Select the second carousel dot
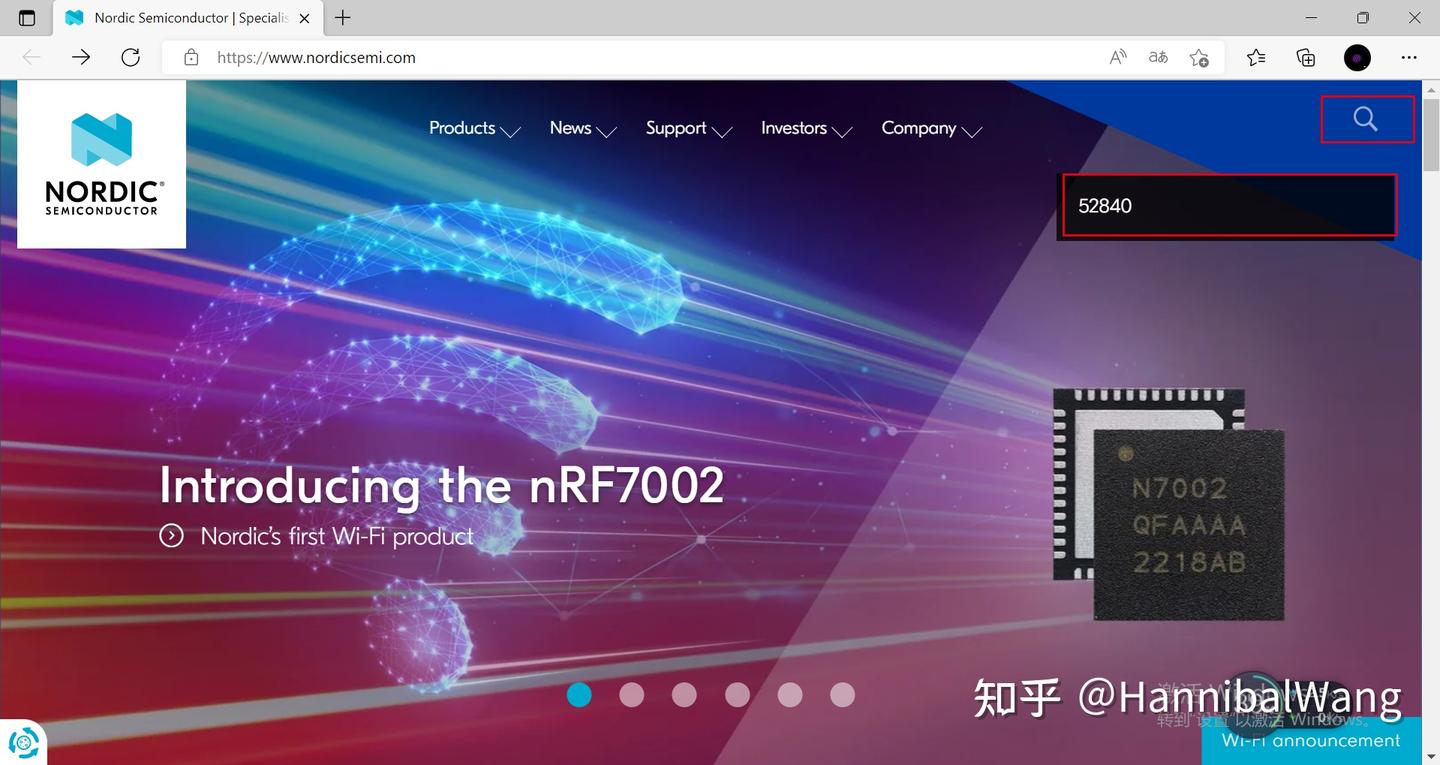Image resolution: width=1440 pixels, height=765 pixels. [x=631, y=694]
